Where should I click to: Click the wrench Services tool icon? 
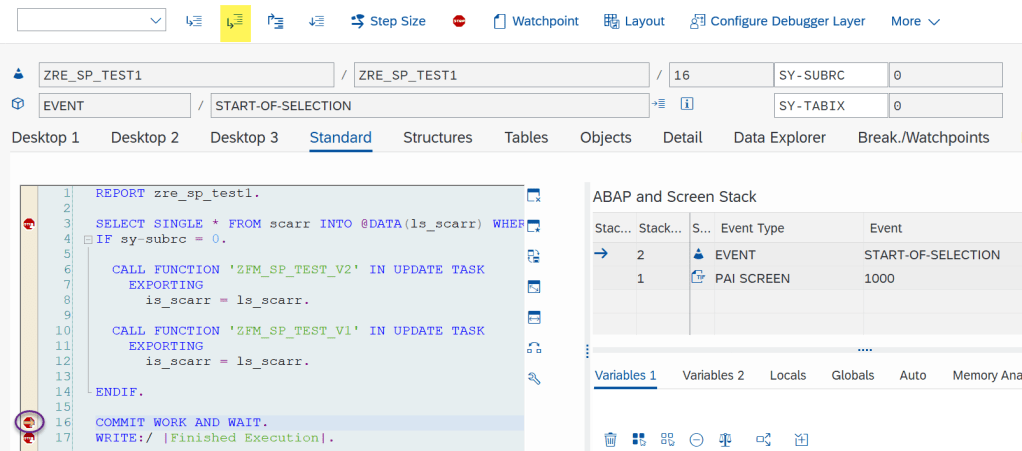(x=534, y=378)
